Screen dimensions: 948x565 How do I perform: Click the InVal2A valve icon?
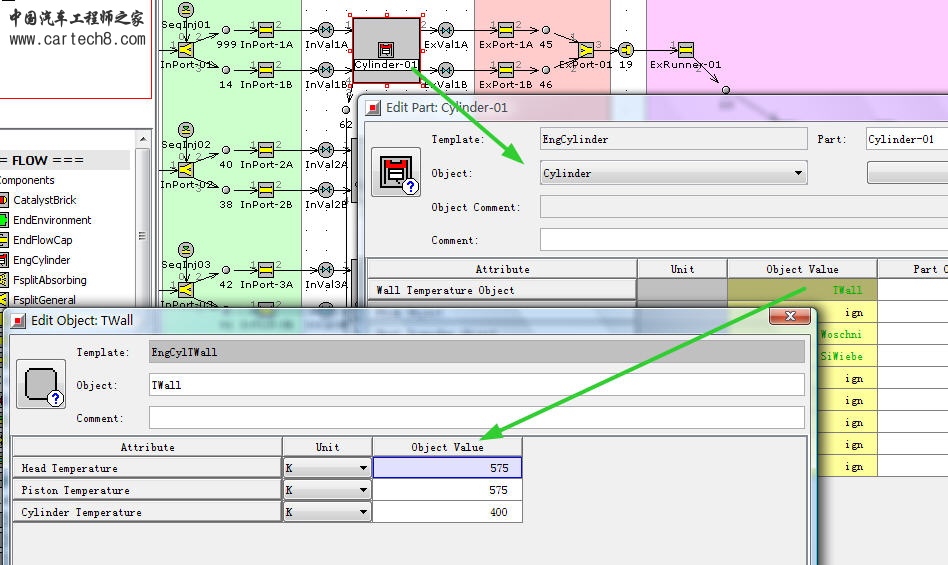[x=326, y=149]
